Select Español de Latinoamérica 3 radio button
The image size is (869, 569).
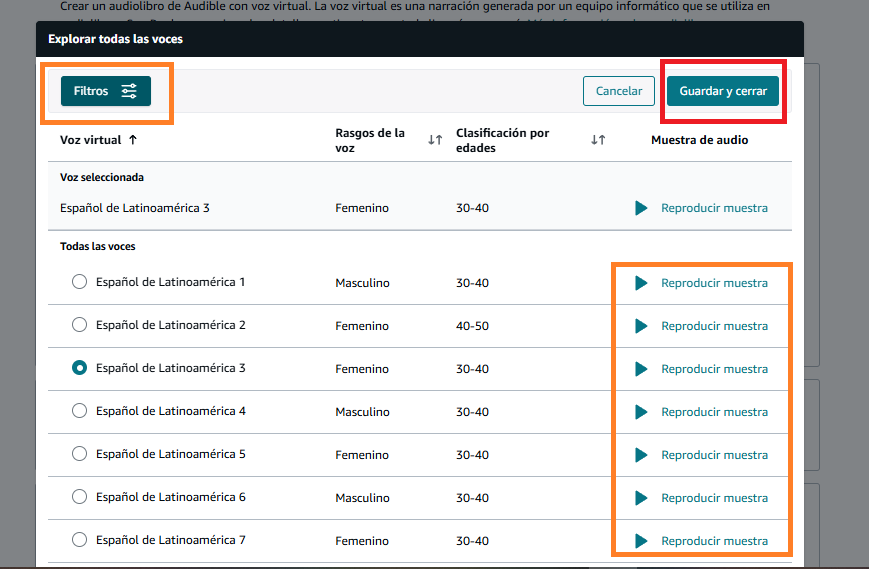click(x=79, y=367)
